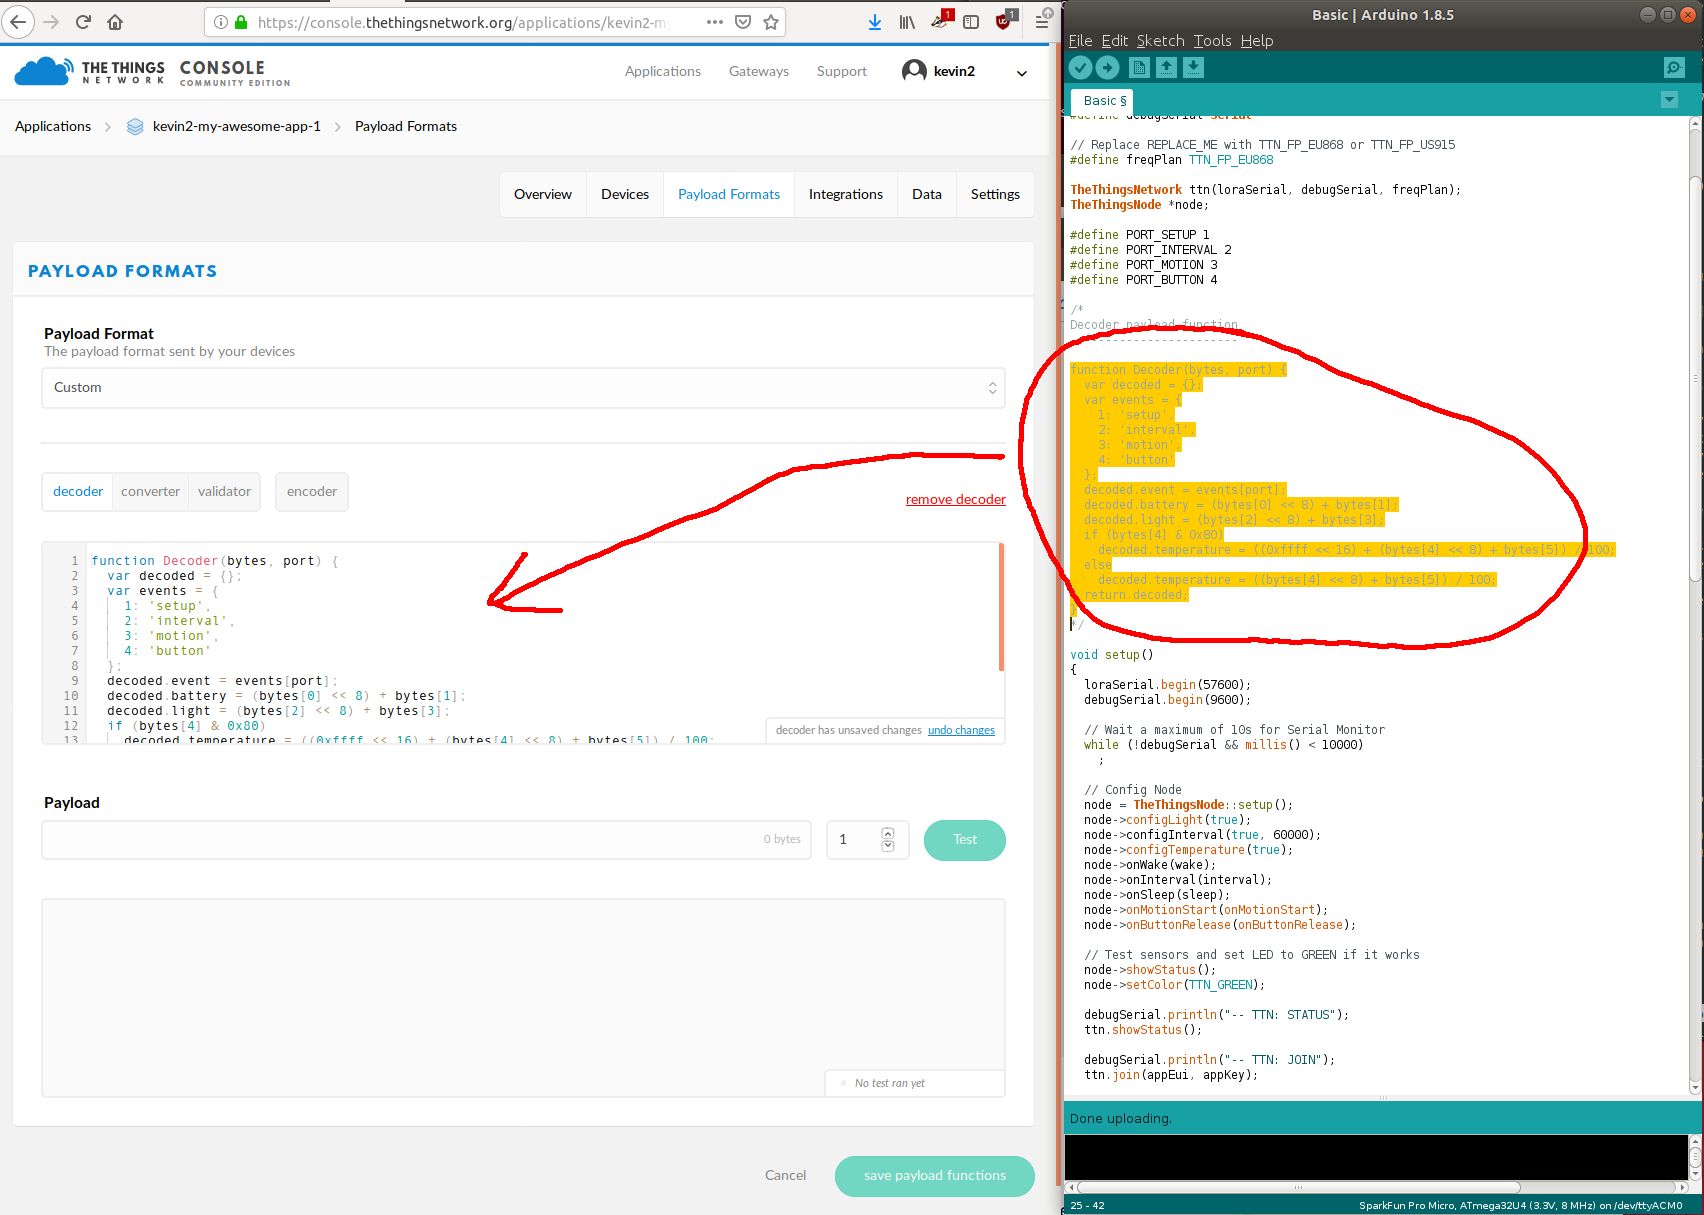The height and width of the screenshot is (1215, 1704).
Task: Click save payload functions button
Action: (x=935, y=1176)
